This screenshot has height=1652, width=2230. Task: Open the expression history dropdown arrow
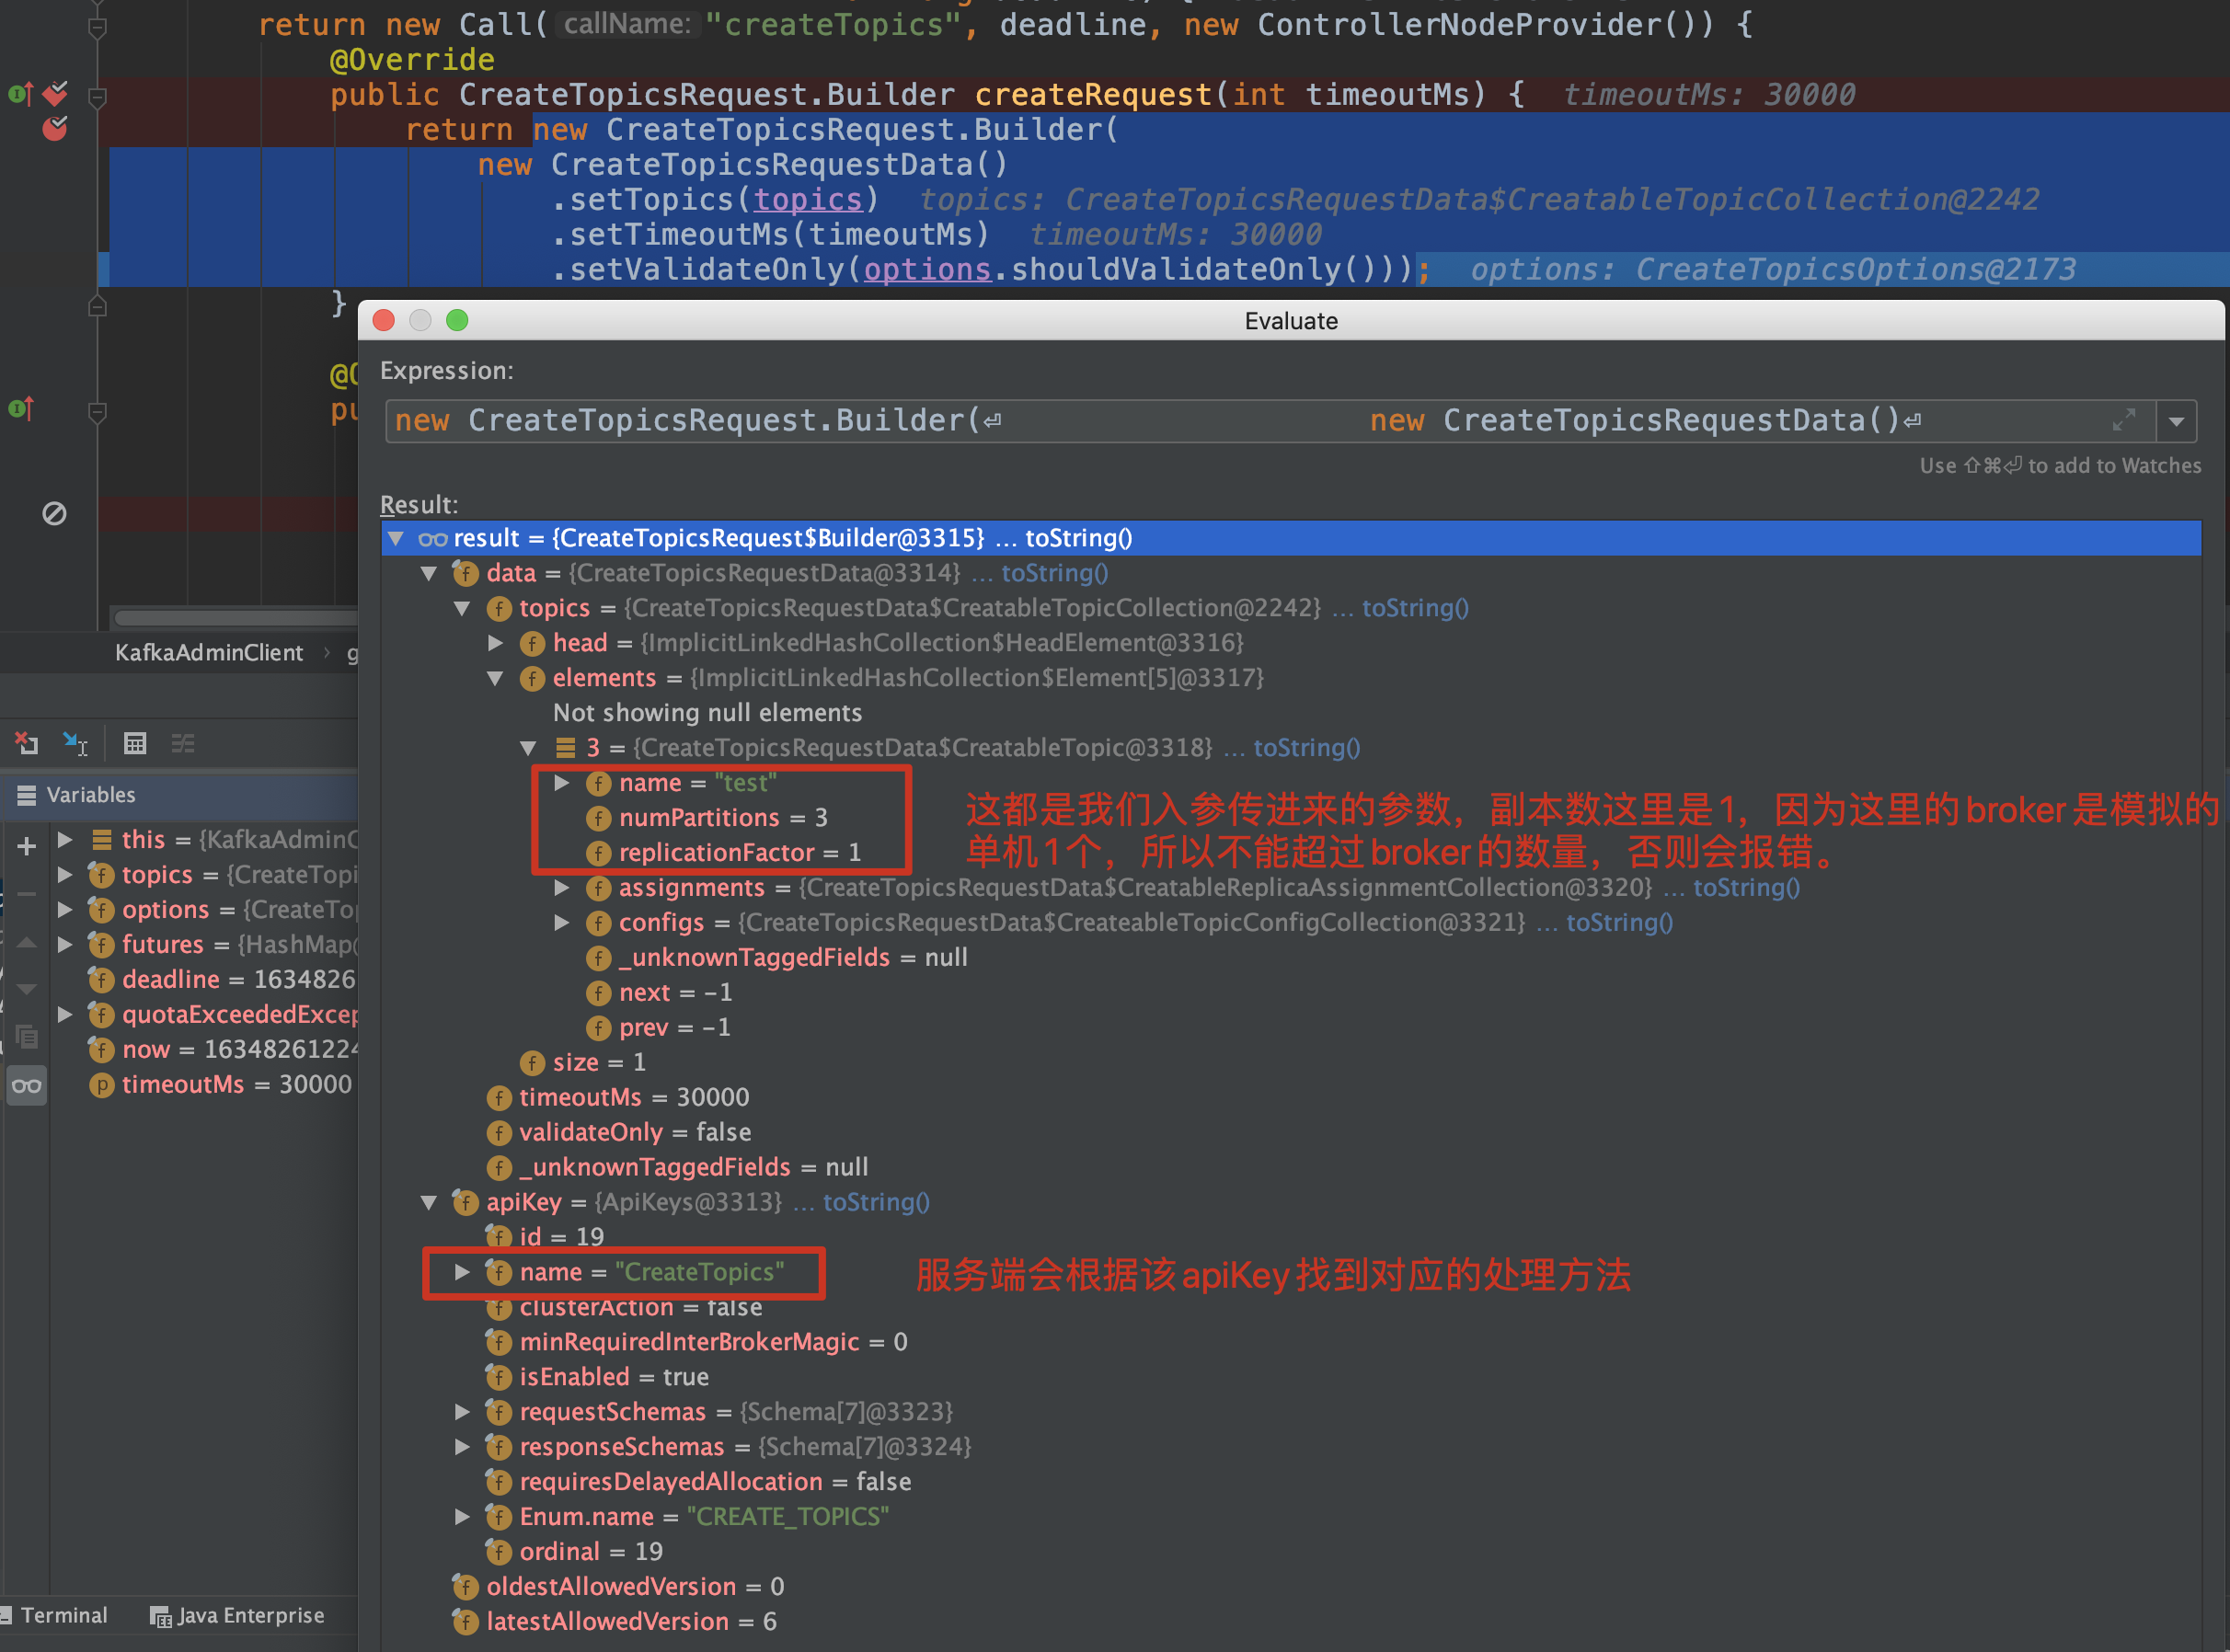click(x=2176, y=421)
